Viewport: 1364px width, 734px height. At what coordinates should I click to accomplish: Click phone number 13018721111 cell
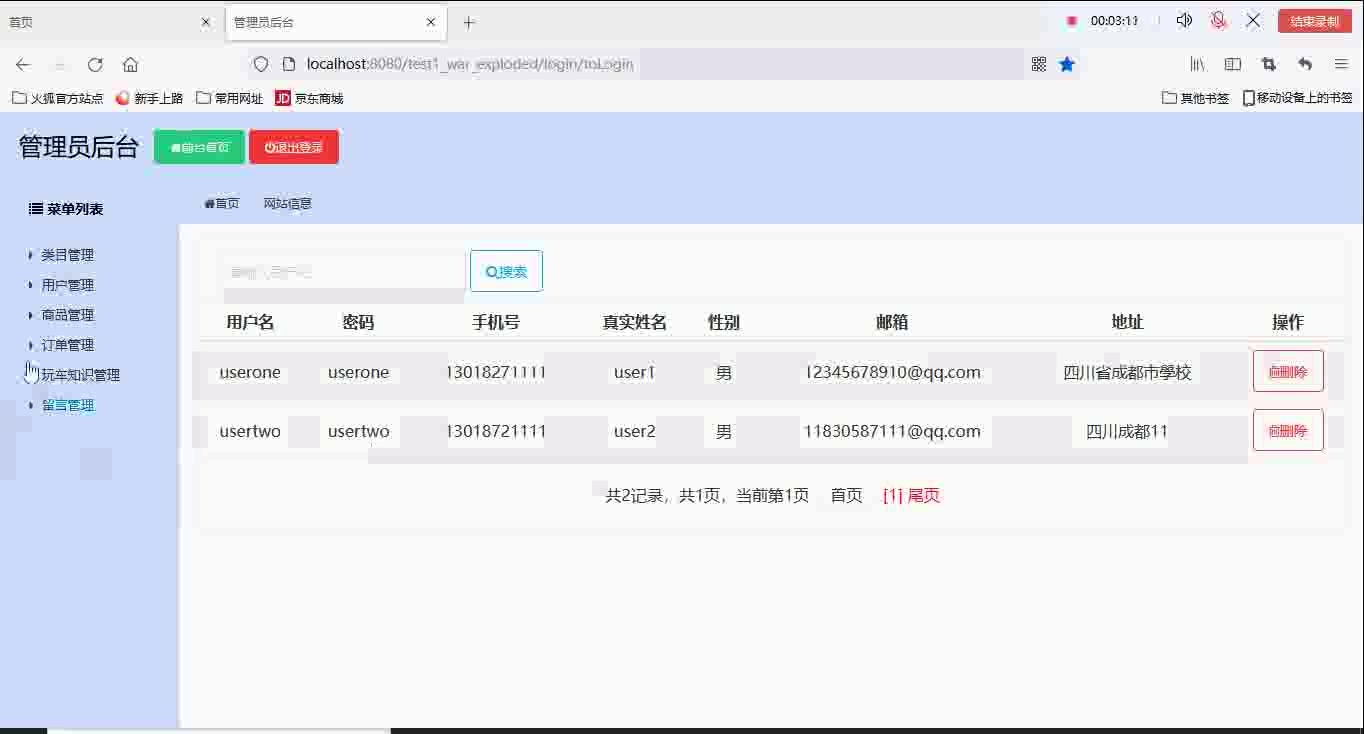[496, 431]
